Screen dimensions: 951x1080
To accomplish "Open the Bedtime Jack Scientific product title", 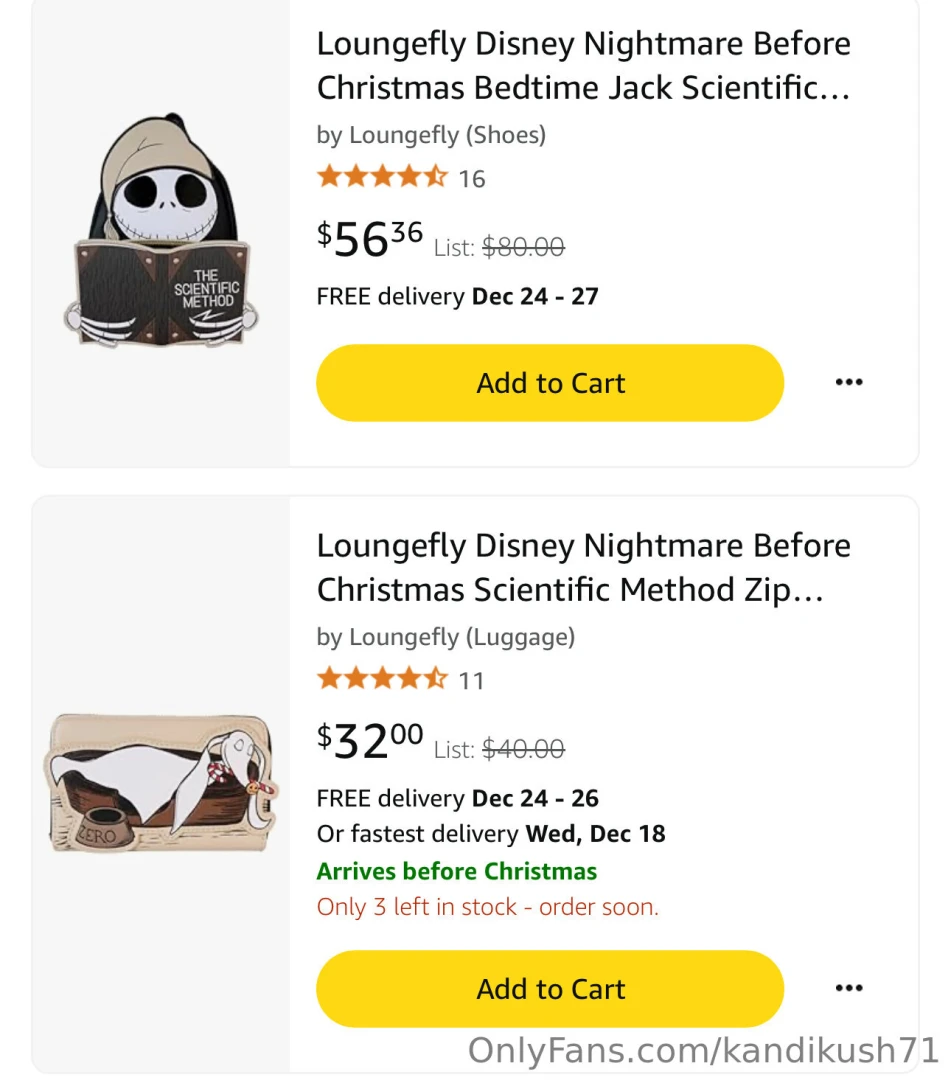I will (x=583, y=66).
